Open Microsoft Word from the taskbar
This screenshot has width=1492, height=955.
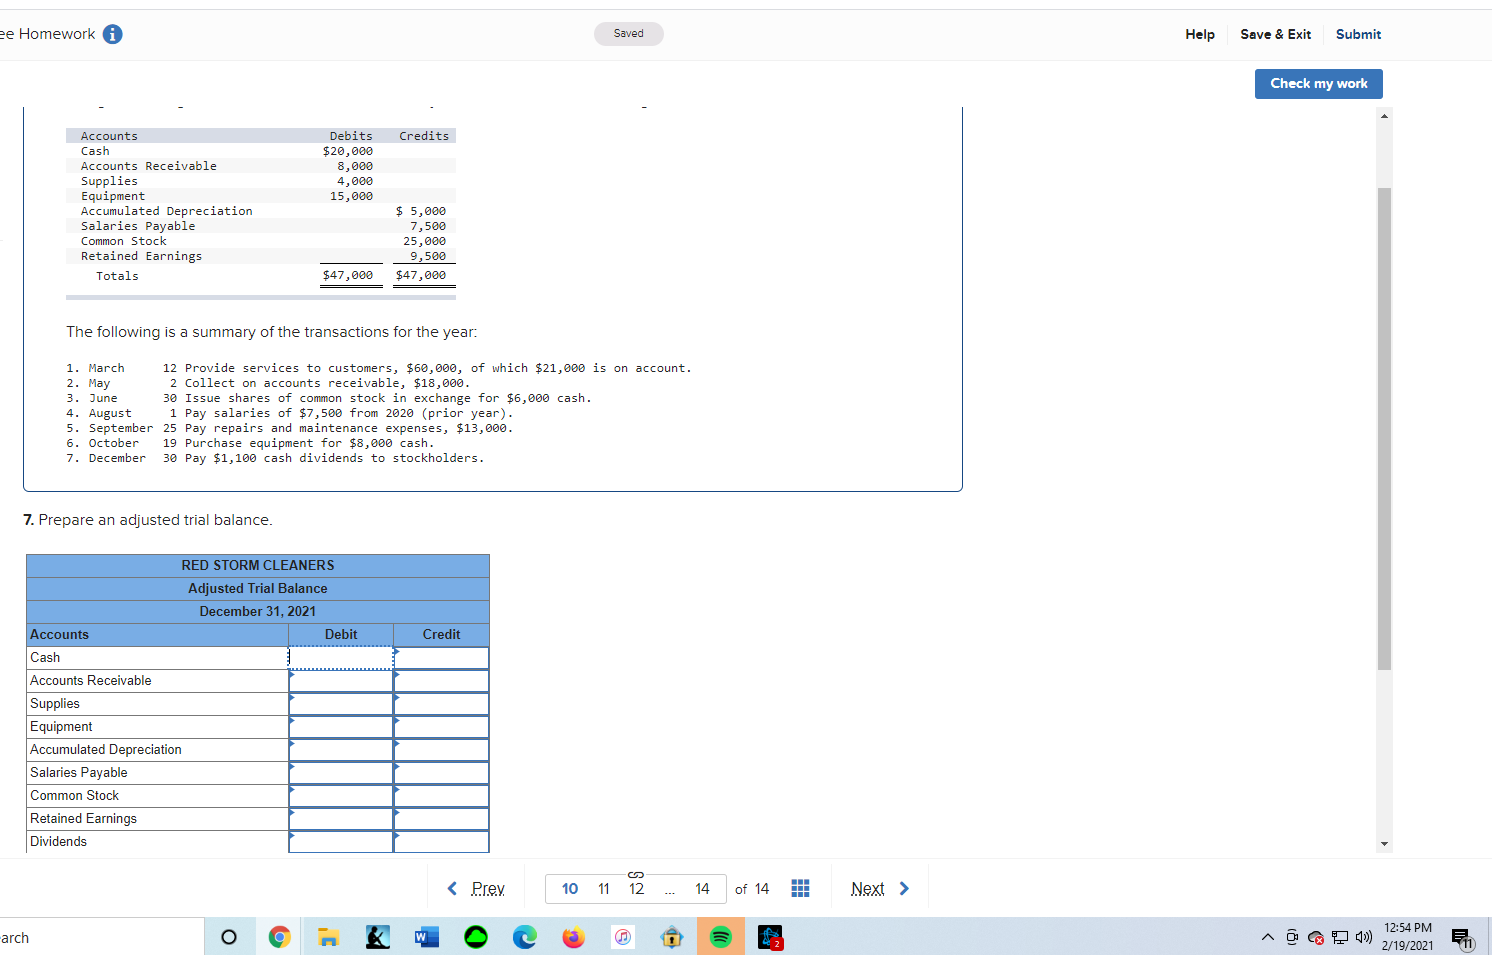(426, 937)
